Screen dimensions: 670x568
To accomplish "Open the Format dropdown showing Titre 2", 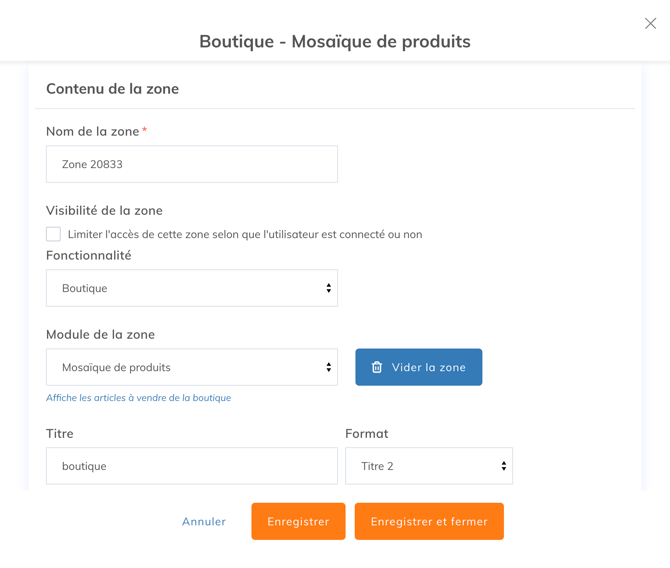I will 429,466.
